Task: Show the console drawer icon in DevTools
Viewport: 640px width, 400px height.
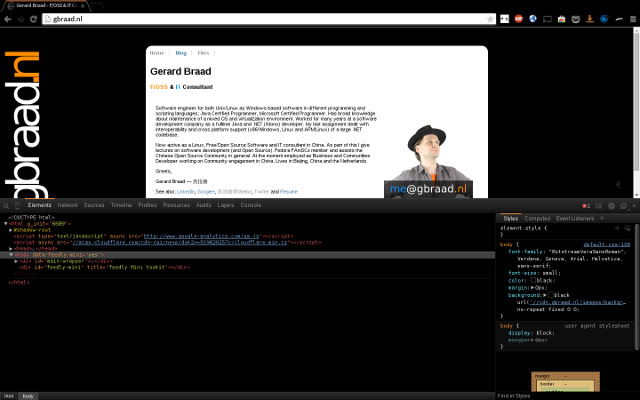Action: 599,206
